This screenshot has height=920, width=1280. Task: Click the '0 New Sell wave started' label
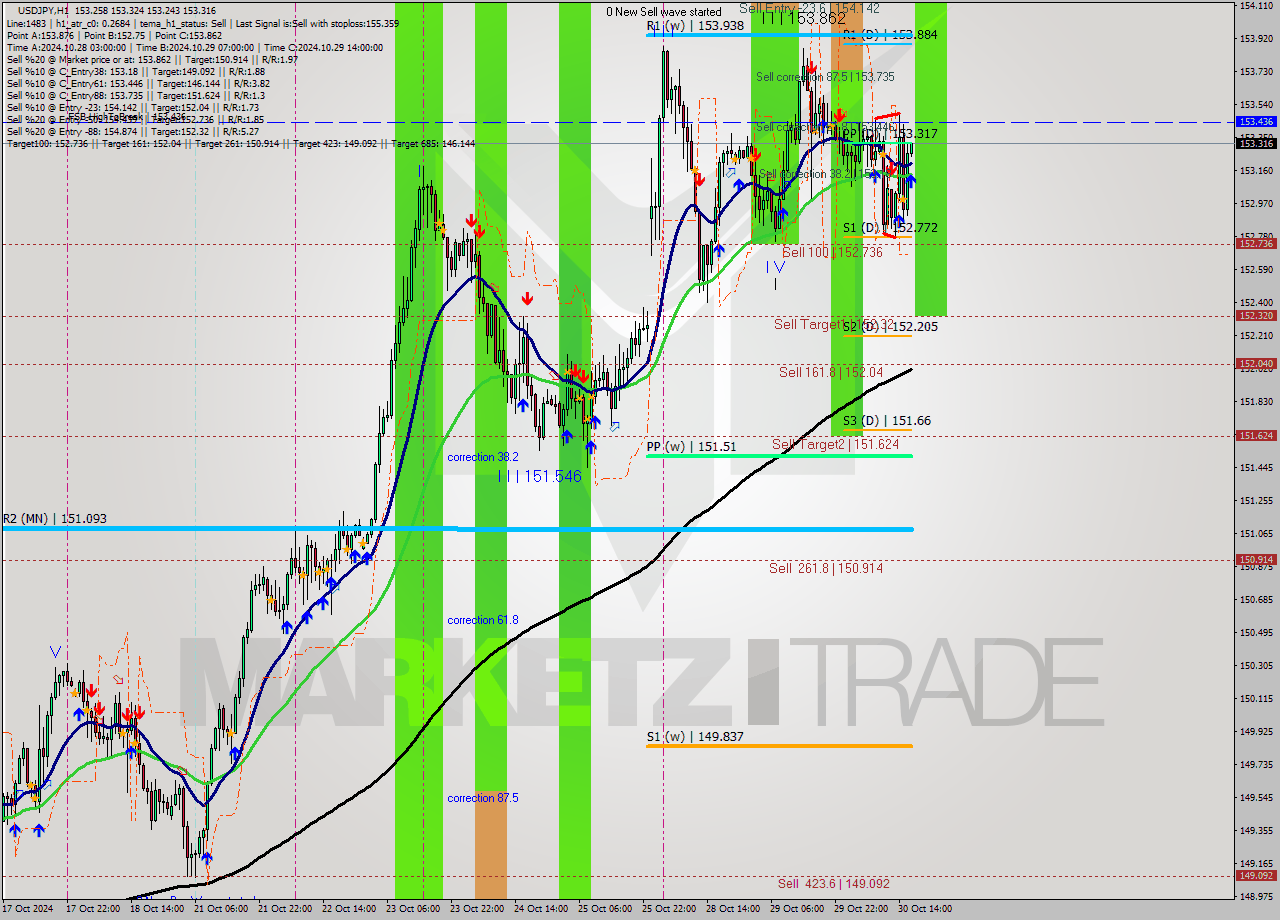click(664, 12)
